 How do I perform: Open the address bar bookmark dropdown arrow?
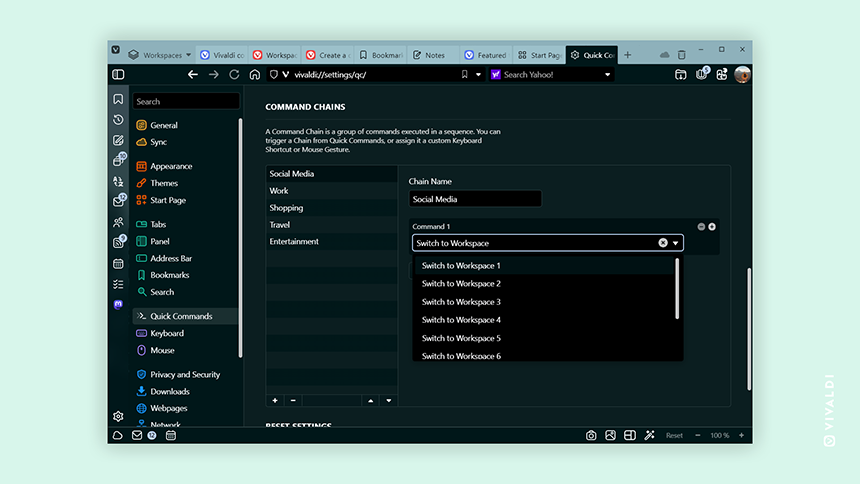pyautogui.click(x=478, y=75)
